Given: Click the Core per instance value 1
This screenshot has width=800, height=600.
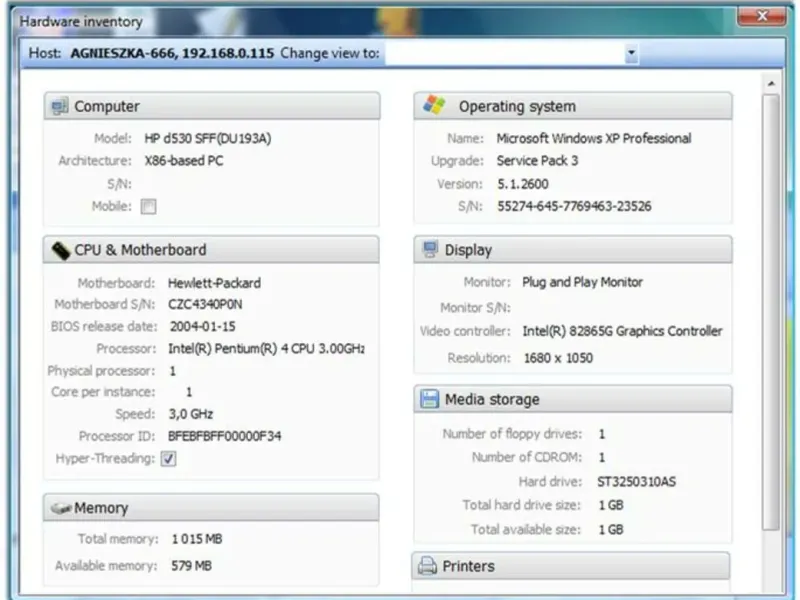Looking at the screenshot, I should pos(189,392).
